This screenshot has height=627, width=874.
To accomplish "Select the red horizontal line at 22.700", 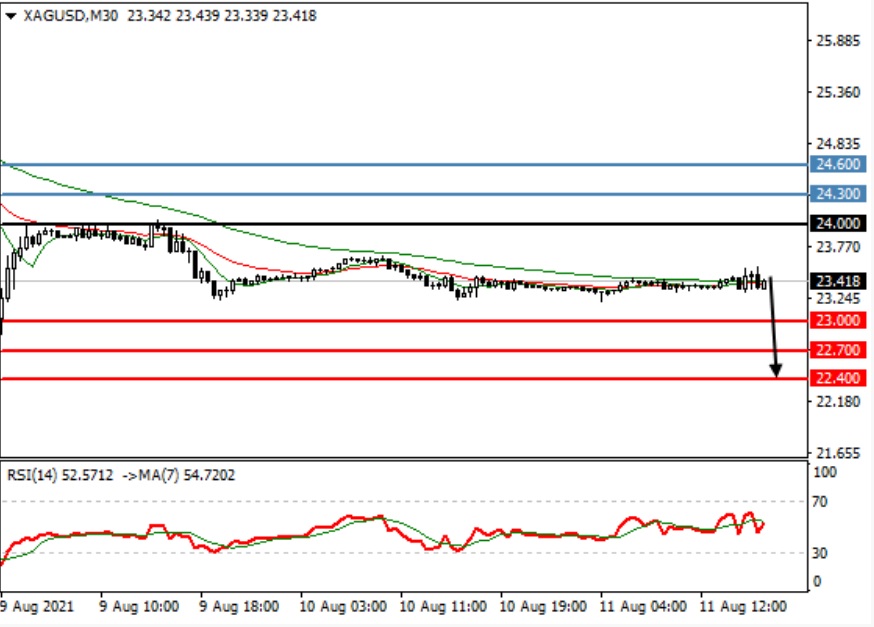I will click(404, 350).
